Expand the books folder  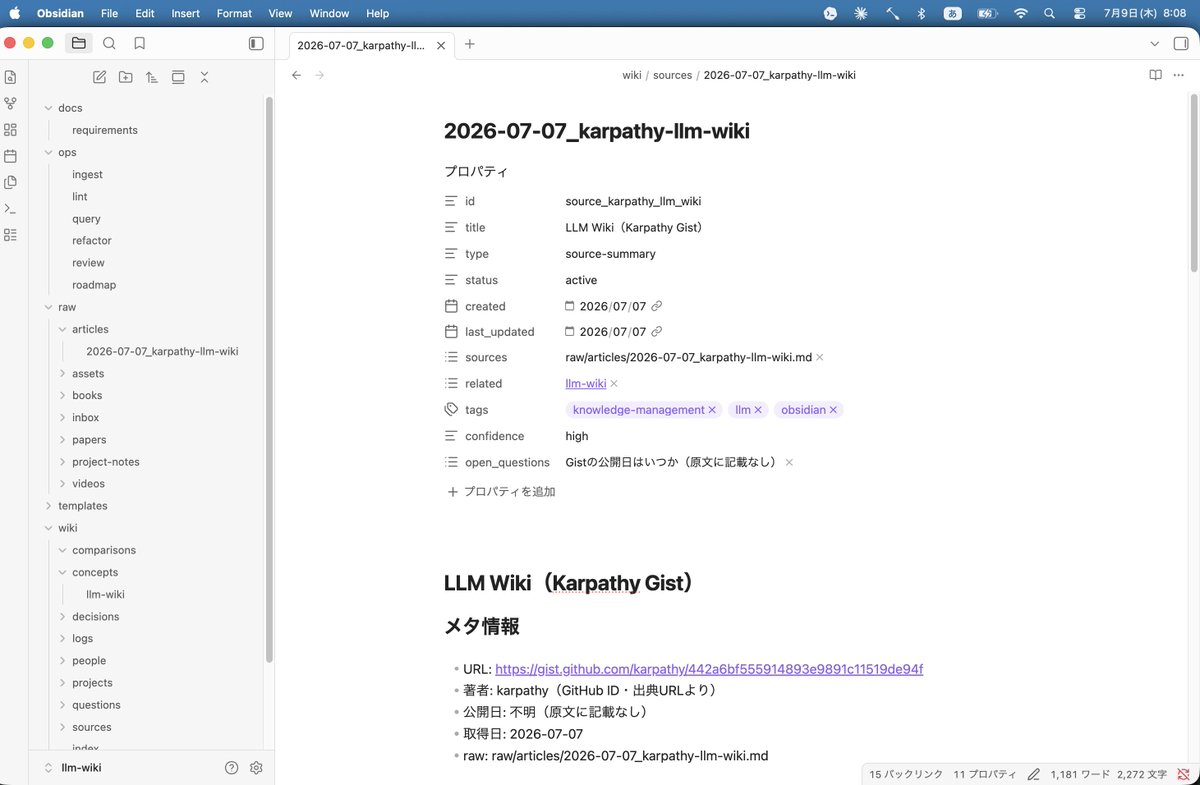point(62,395)
